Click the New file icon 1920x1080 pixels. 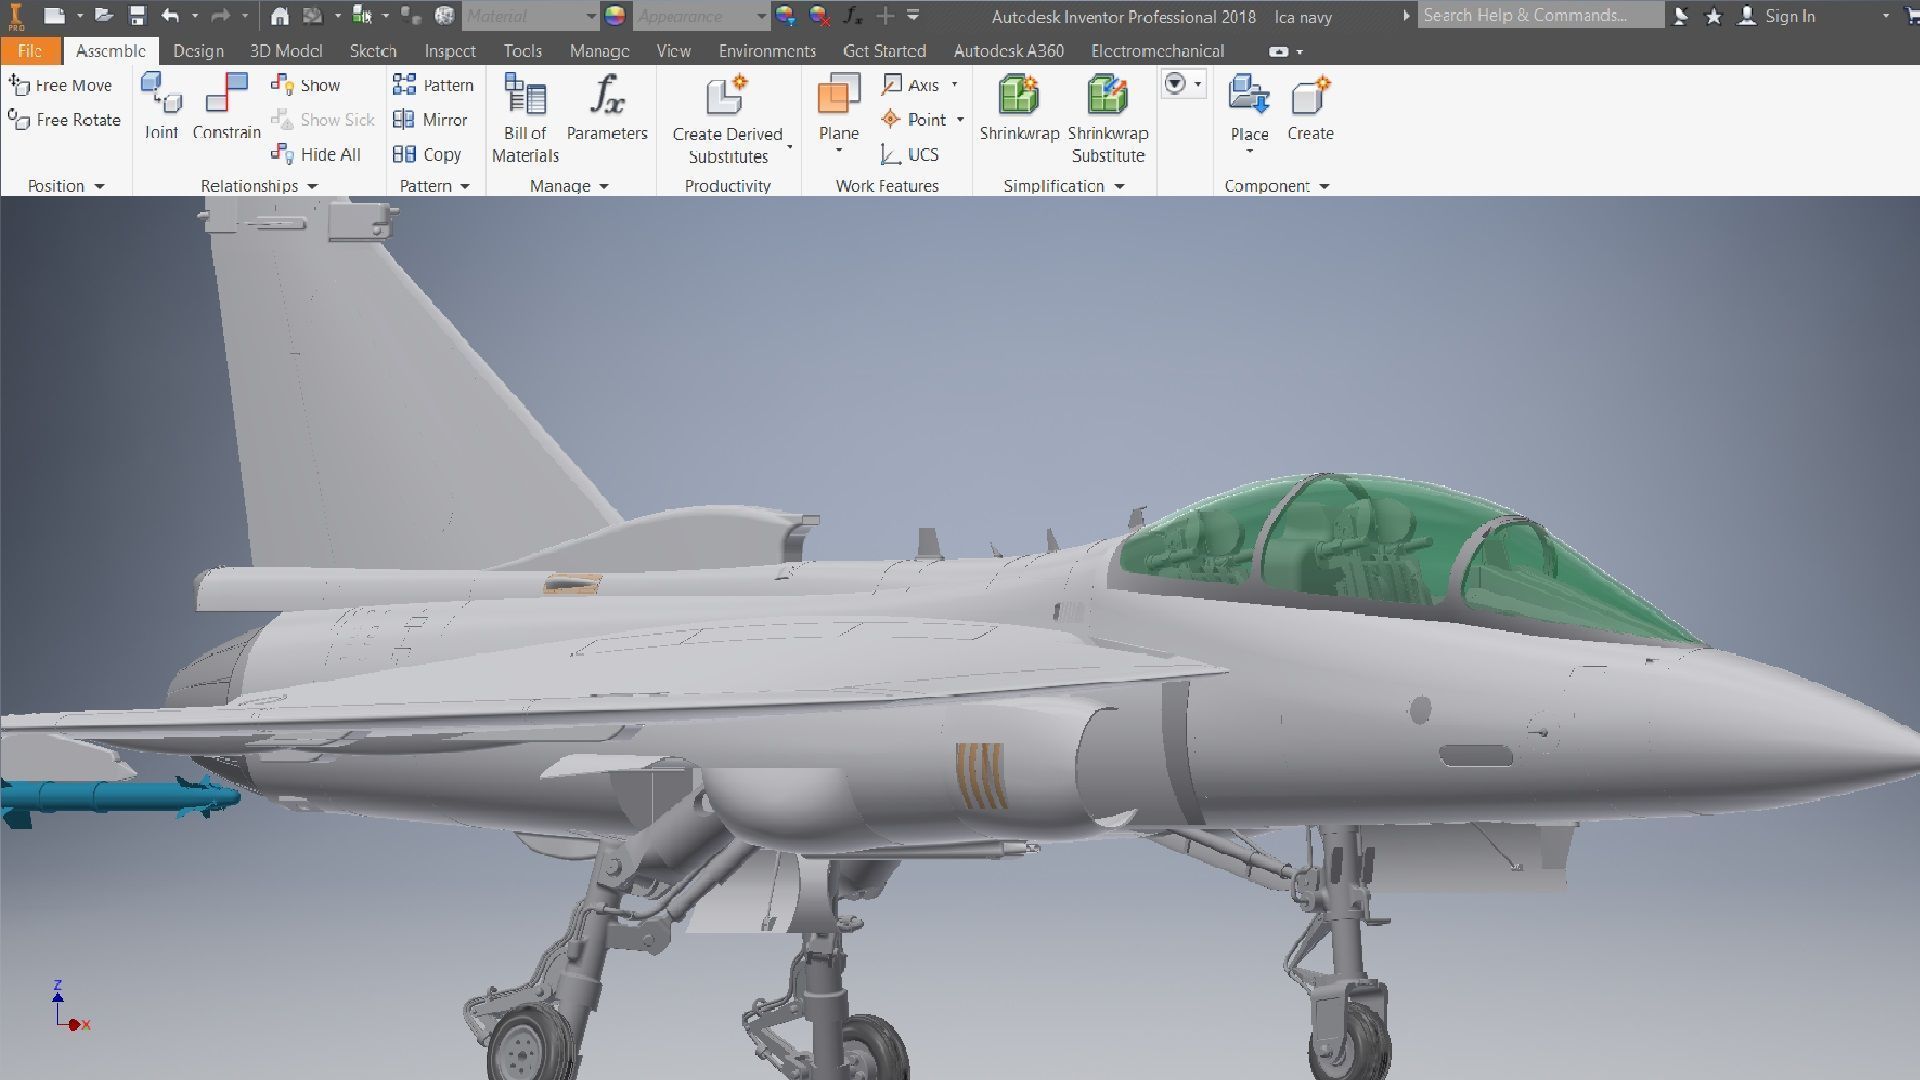(x=55, y=16)
